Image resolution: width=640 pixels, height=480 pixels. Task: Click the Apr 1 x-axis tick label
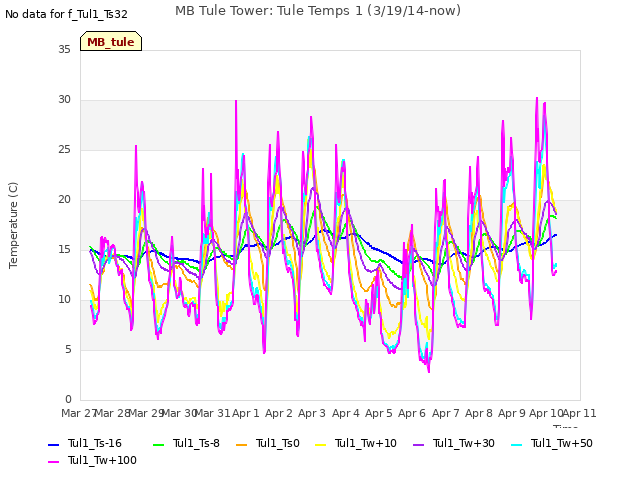click(246, 413)
